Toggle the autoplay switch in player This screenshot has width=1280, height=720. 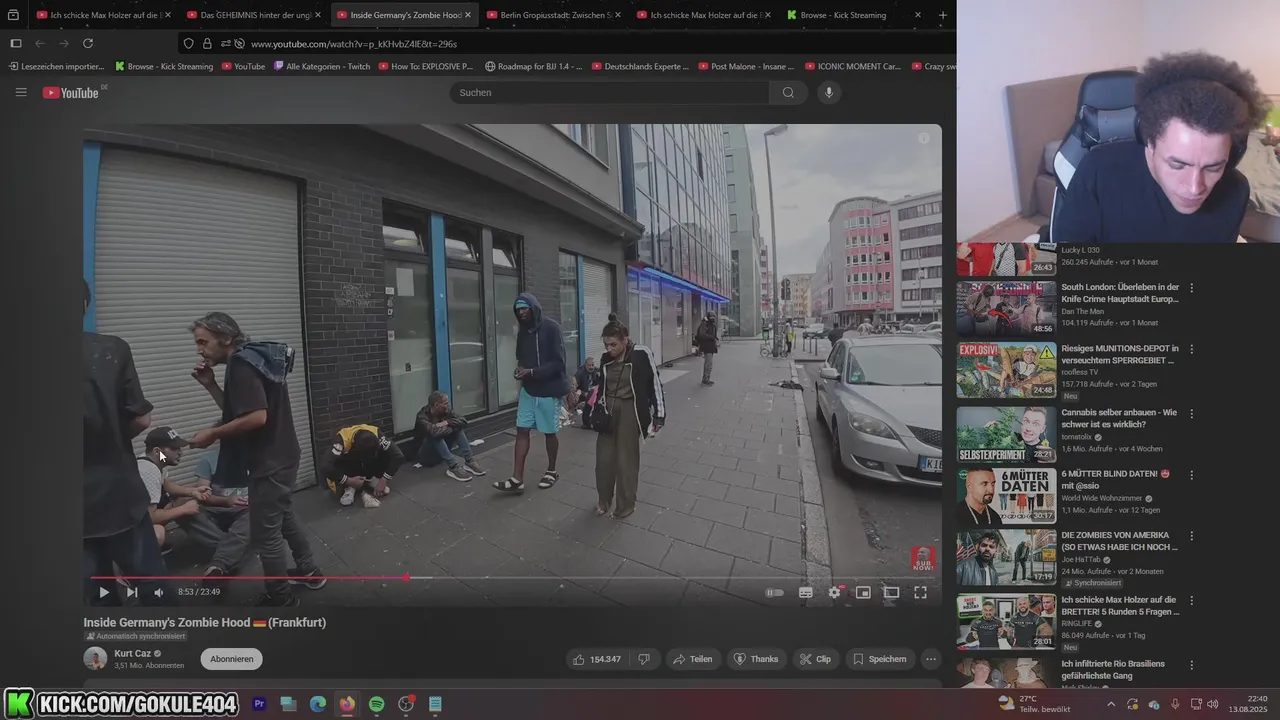[x=775, y=592]
